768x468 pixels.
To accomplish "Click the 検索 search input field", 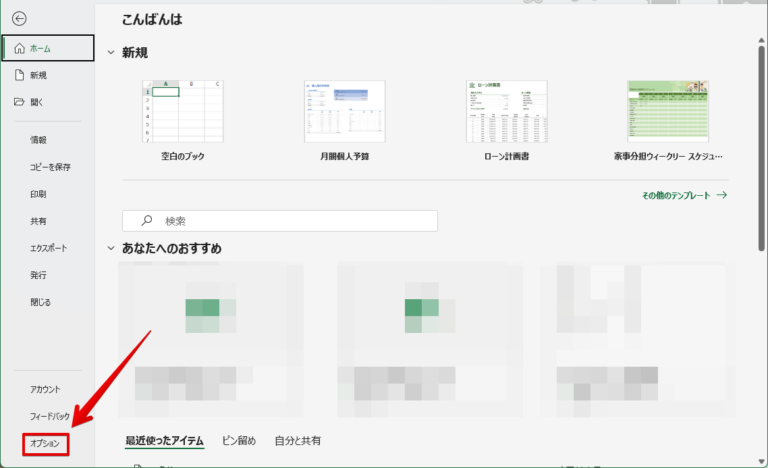I will 290,220.
